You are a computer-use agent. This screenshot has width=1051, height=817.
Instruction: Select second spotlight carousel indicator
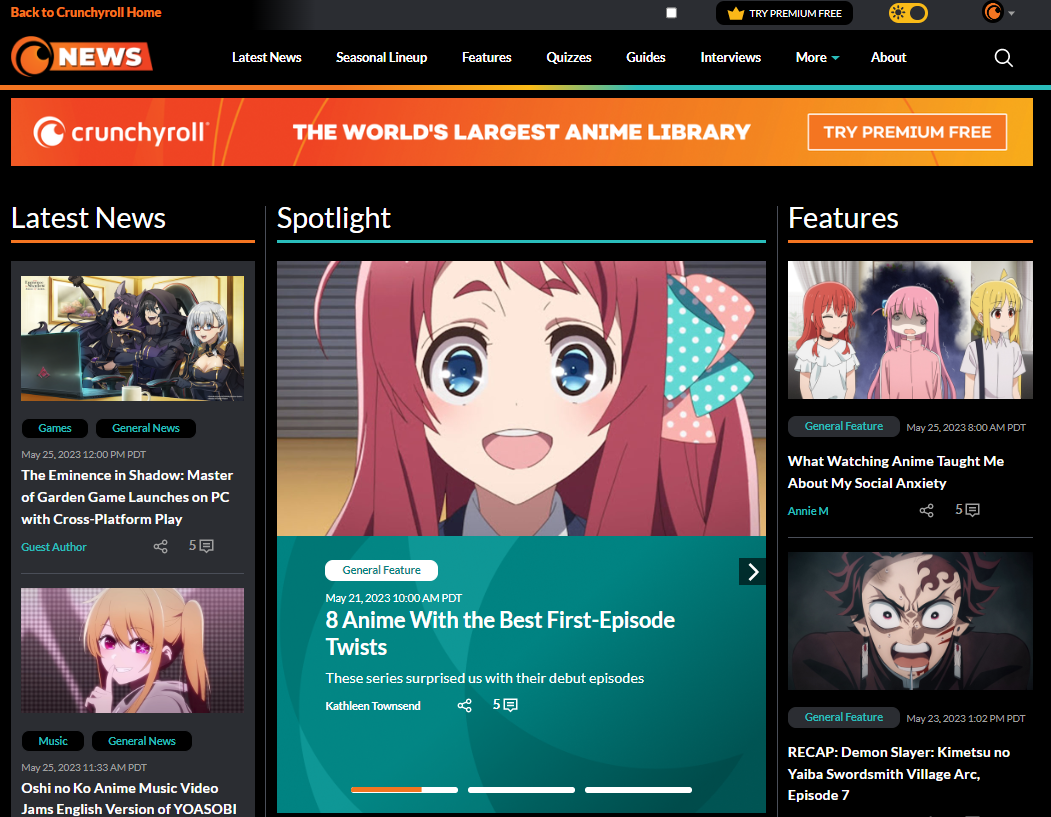[521, 790]
